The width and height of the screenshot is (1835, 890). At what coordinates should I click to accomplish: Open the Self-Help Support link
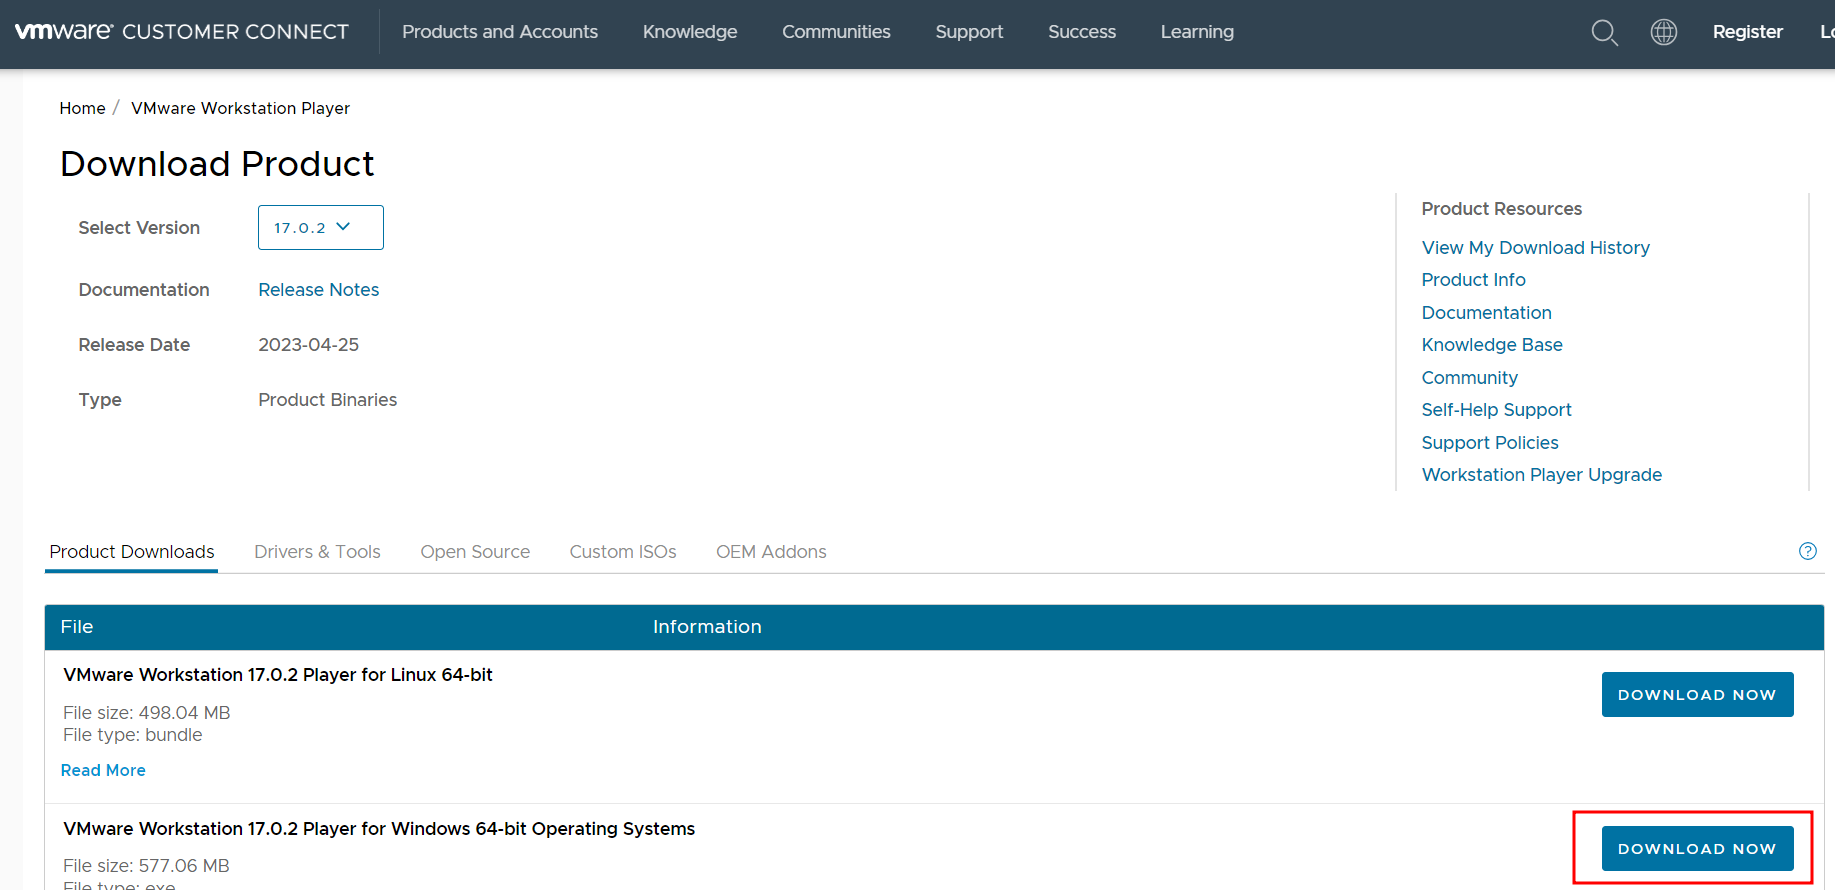coord(1497,410)
